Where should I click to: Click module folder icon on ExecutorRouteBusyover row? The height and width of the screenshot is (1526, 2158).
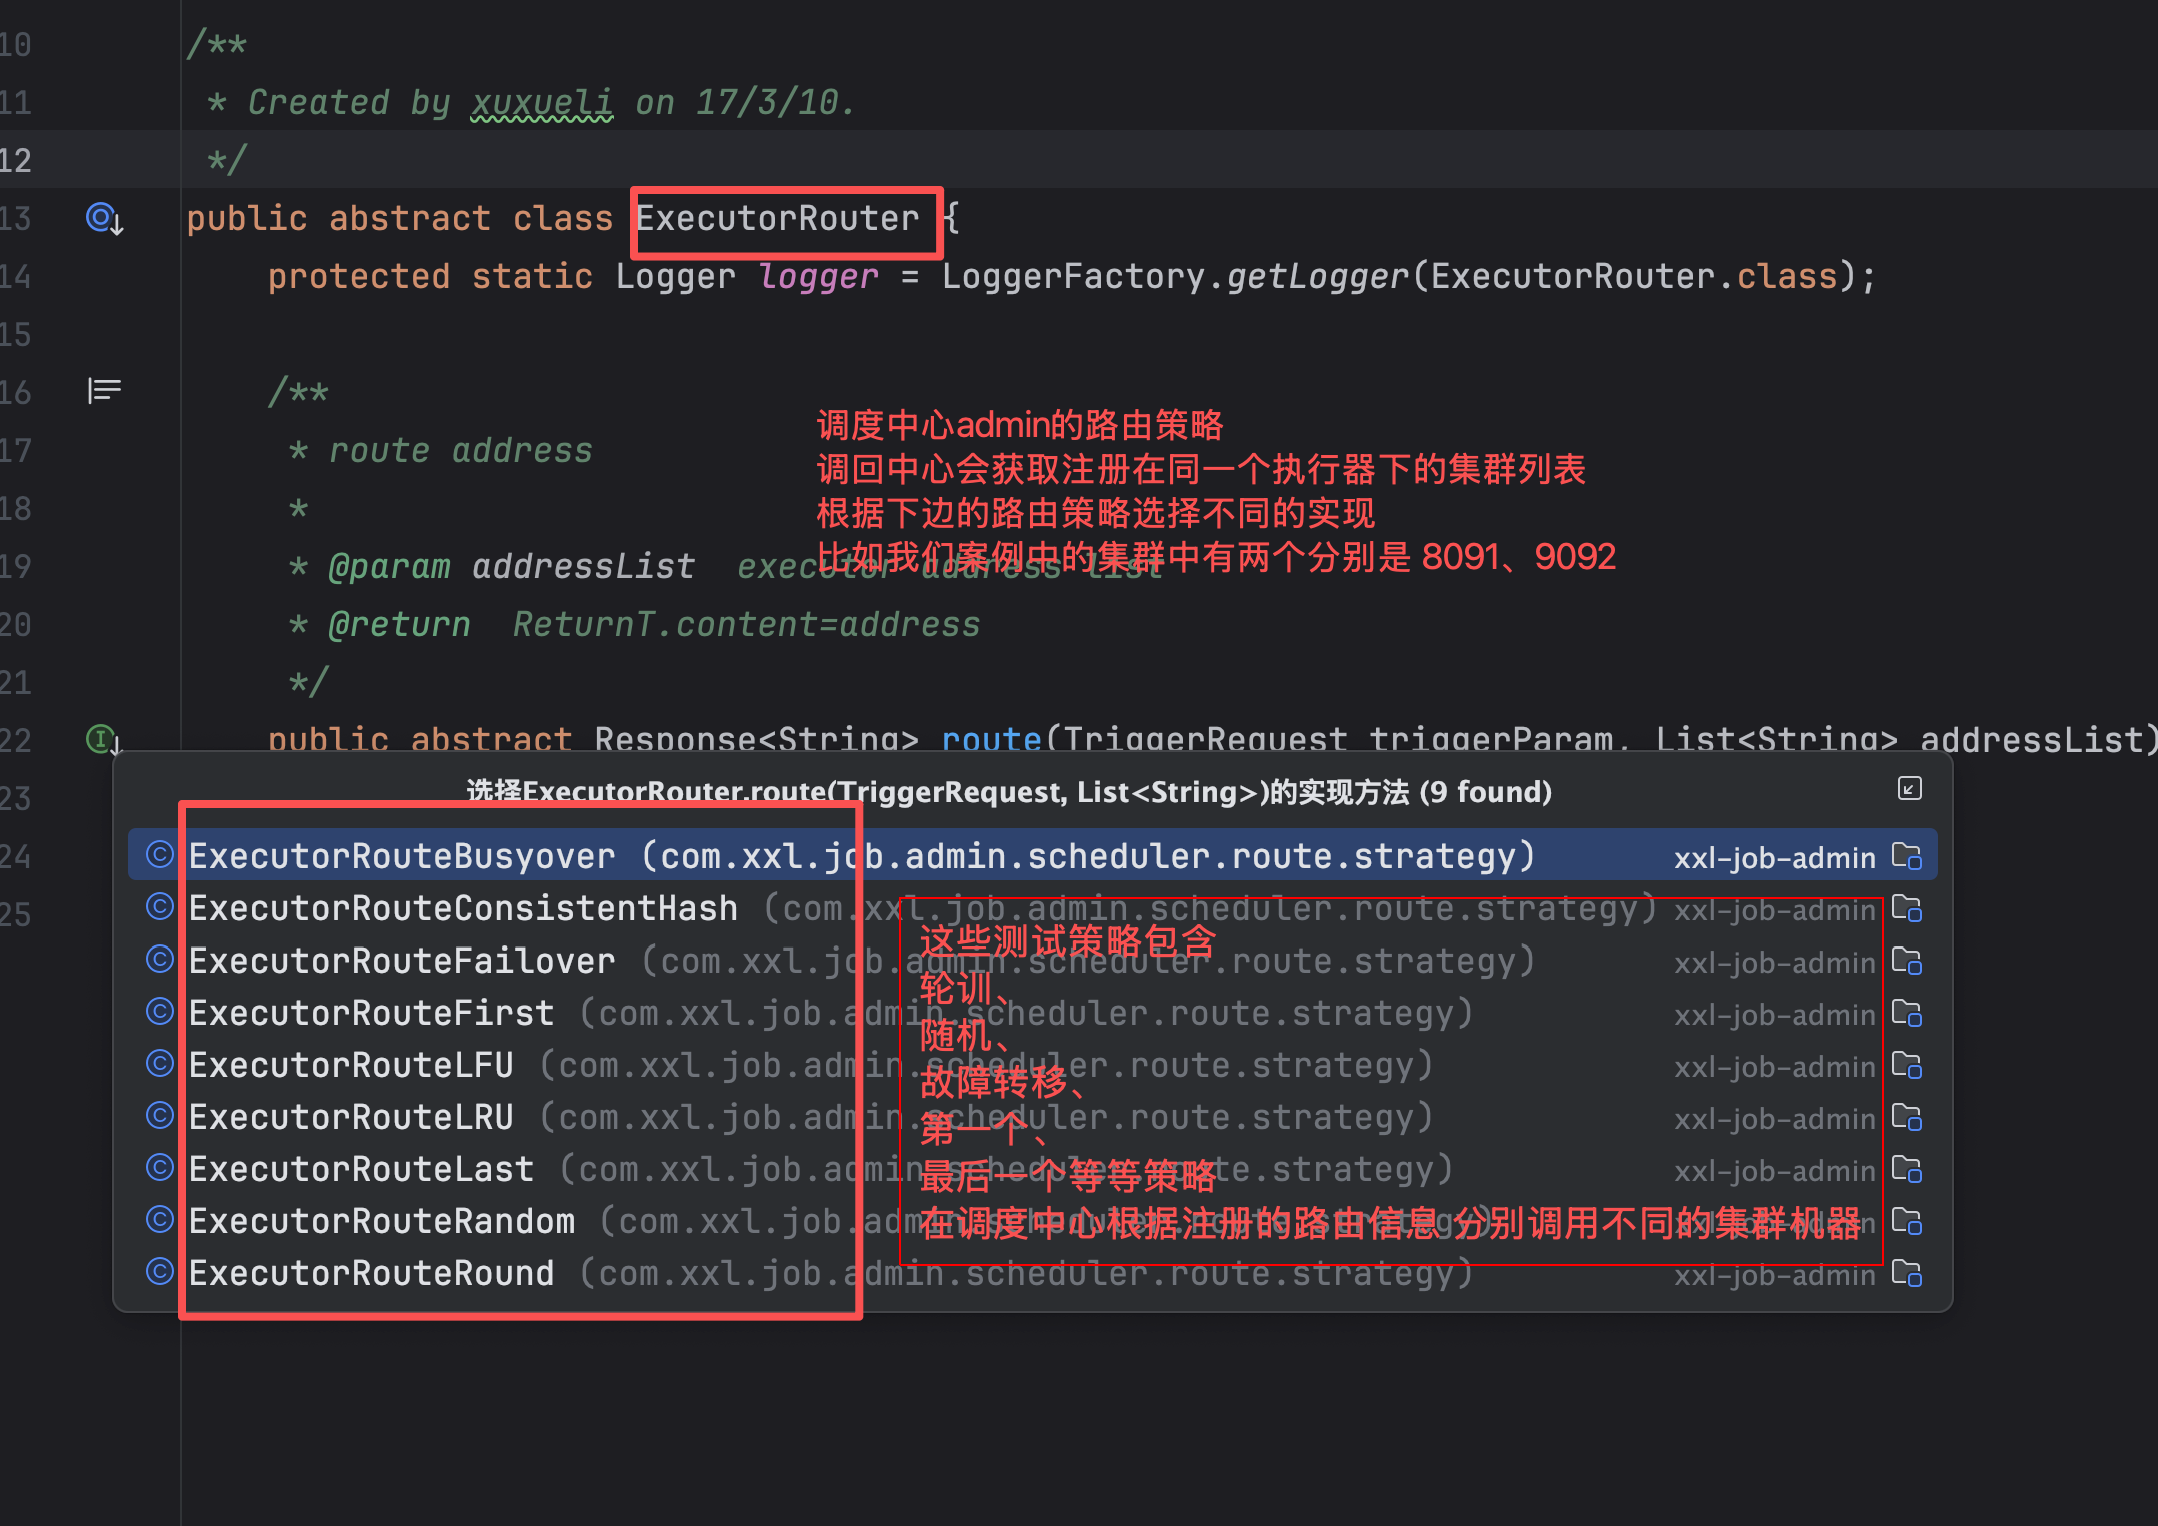[x=1907, y=857]
